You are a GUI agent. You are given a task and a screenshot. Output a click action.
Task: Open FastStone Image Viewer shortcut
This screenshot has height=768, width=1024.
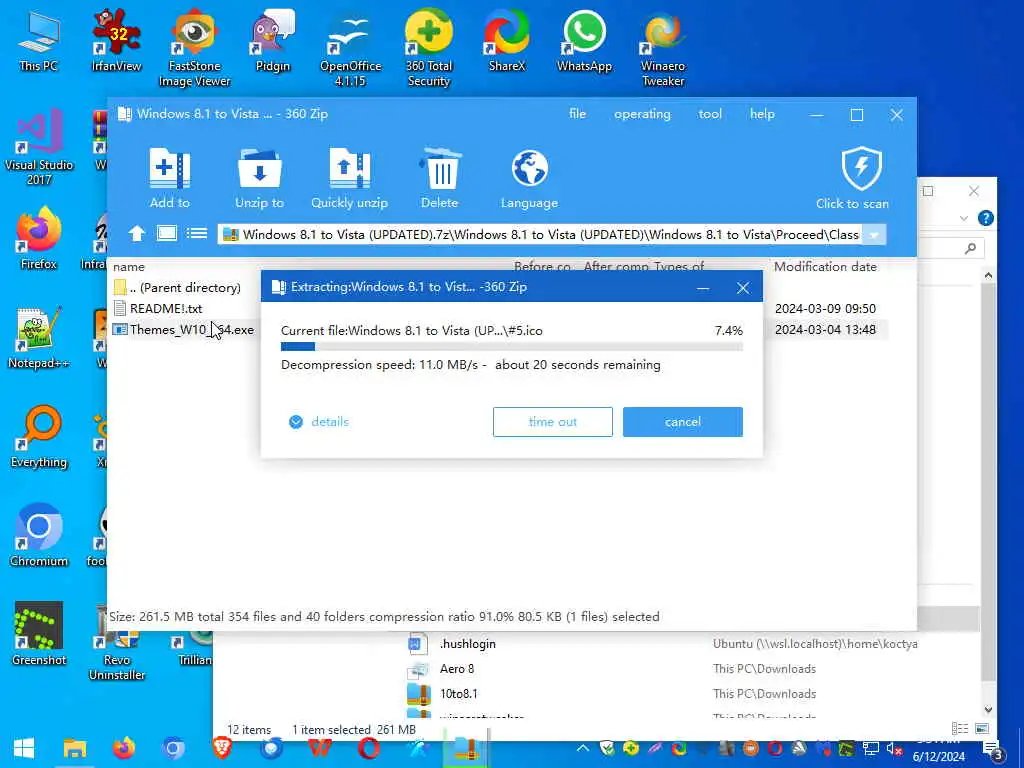point(195,49)
